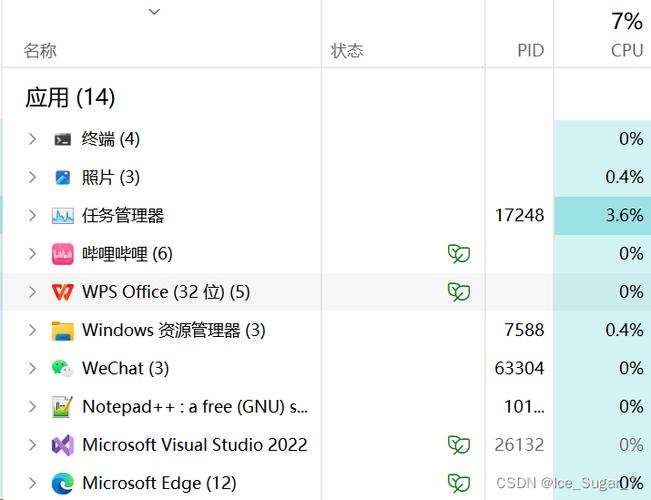This screenshot has width=651, height=500.
Task: Click PID value 7588
Action: click(x=524, y=330)
